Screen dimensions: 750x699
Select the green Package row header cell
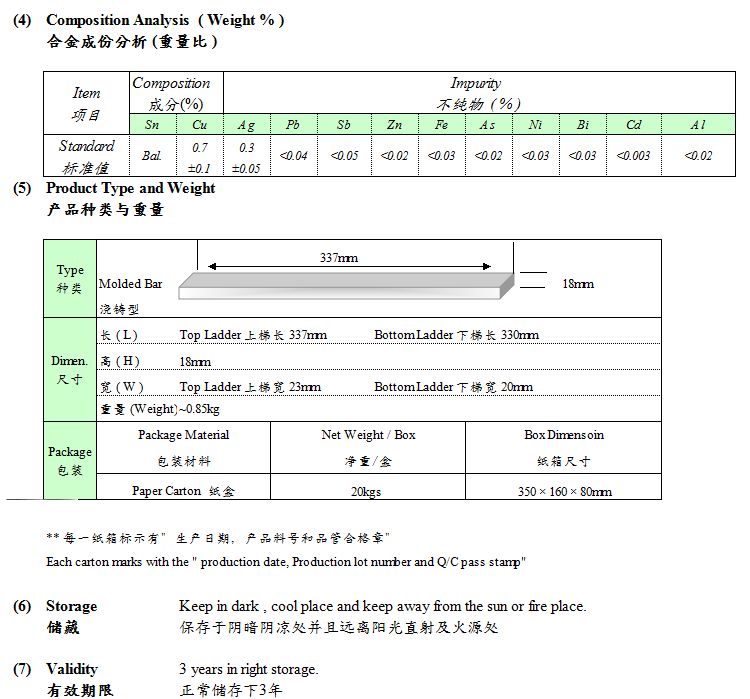click(70, 460)
